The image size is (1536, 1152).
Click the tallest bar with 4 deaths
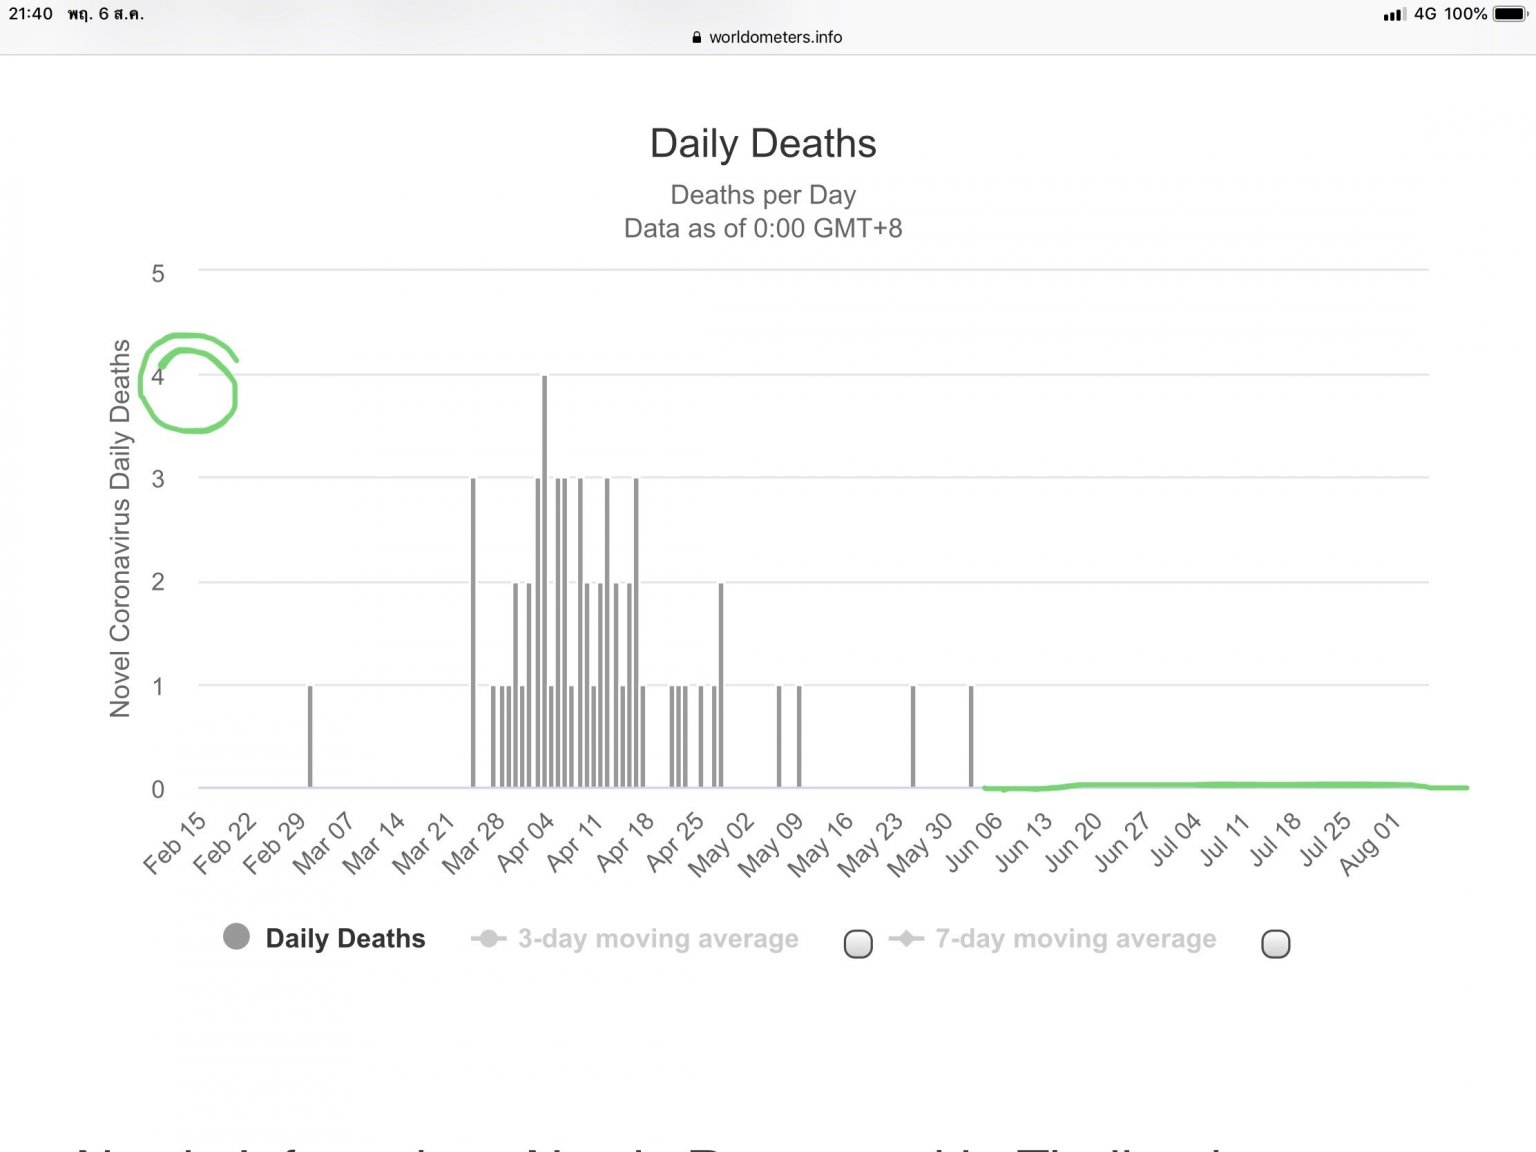point(545,580)
